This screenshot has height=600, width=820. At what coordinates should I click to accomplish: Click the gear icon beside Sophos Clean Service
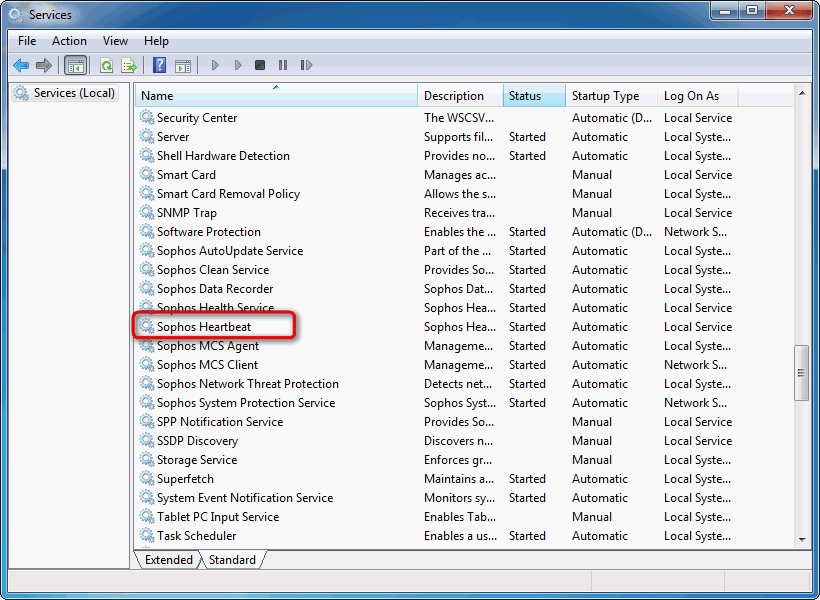point(147,269)
